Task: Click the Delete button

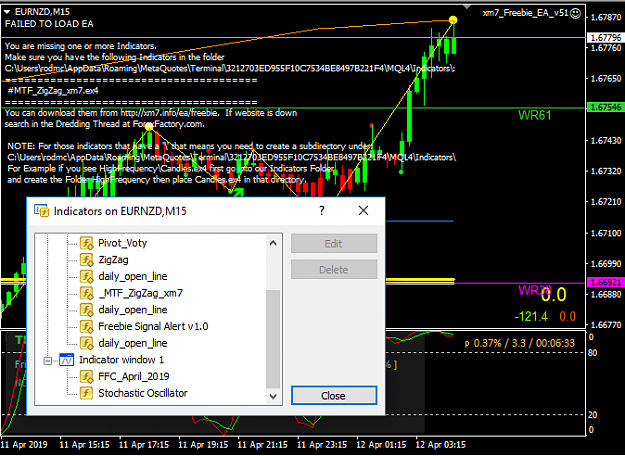Action: (x=334, y=269)
